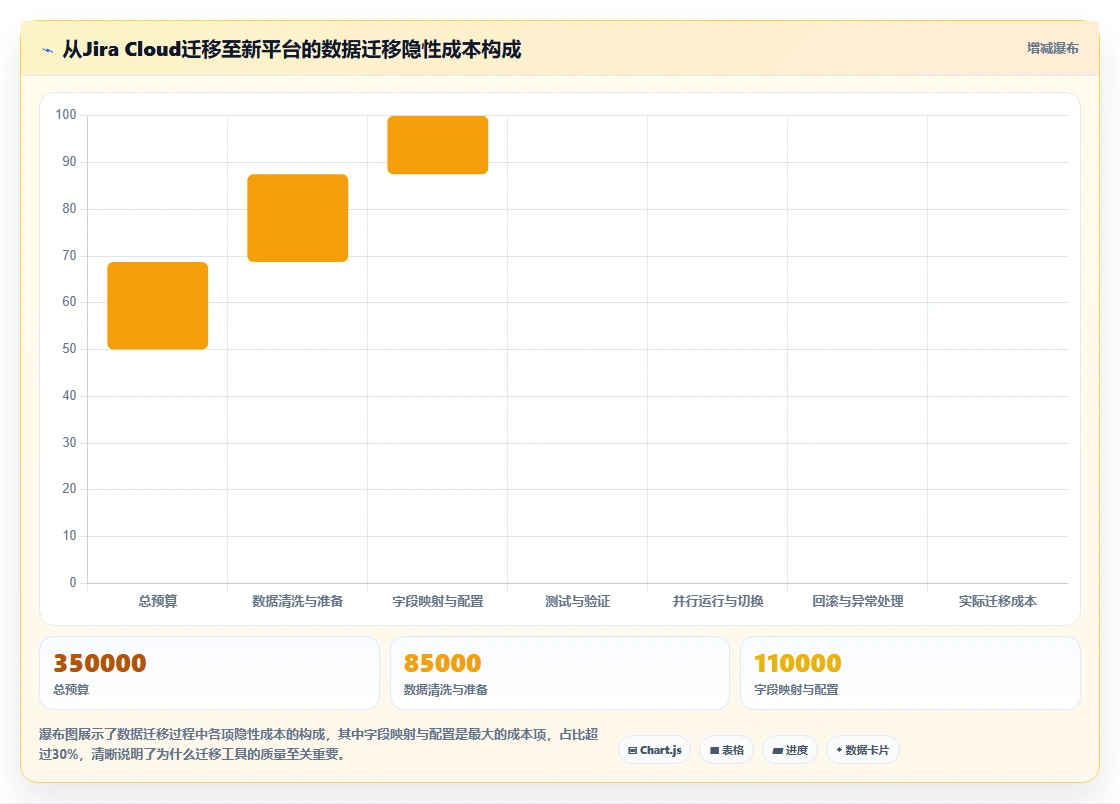The width and height of the screenshot is (1120, 804).
Task: Click the y-axis value 0
Action: 73,583
